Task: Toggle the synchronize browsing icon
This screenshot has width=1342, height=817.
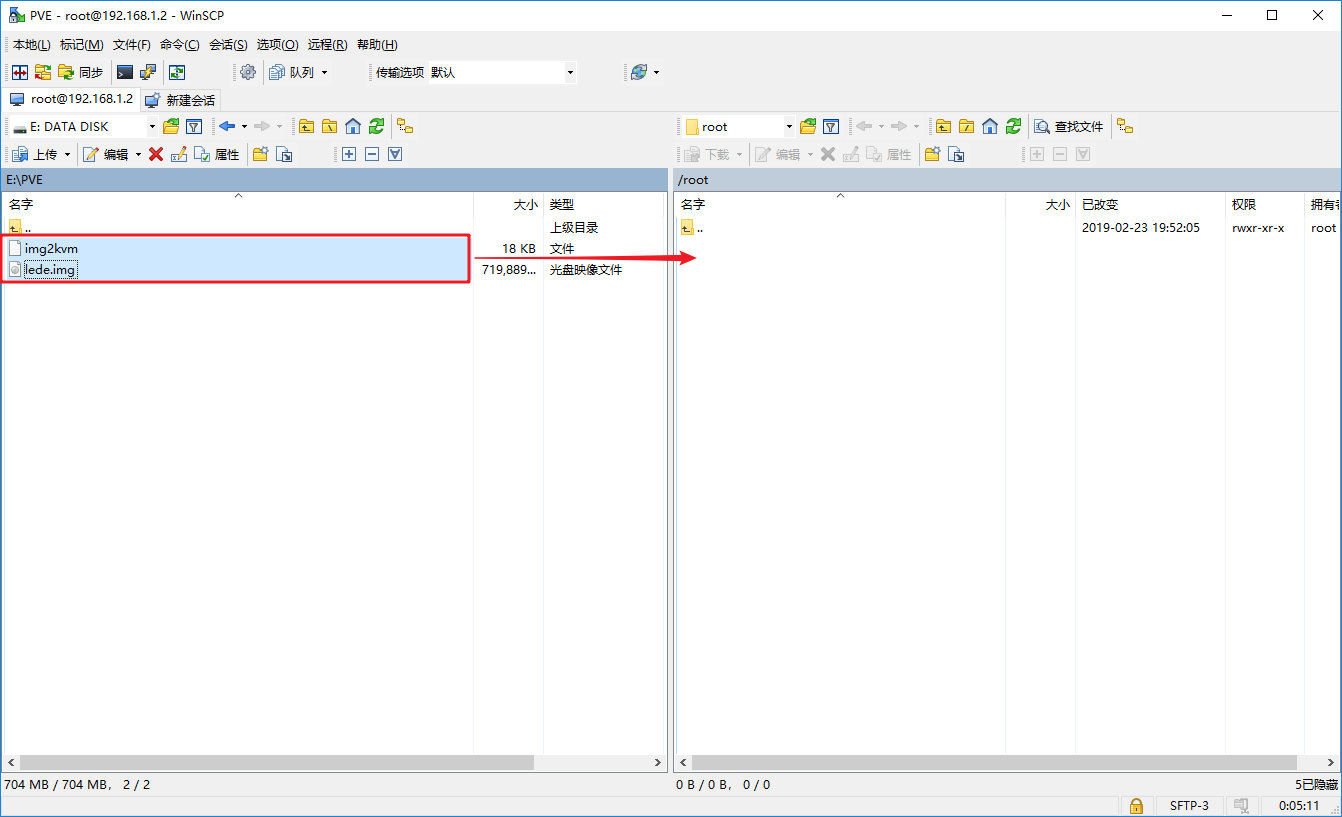Action: [x=177, y=72]
